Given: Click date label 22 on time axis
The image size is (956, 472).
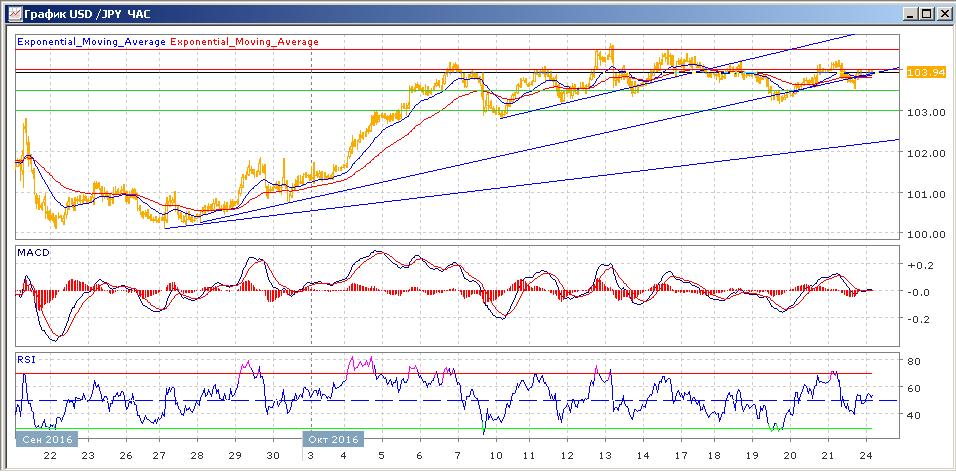Looking at the screenshot, I should [50, 456].
